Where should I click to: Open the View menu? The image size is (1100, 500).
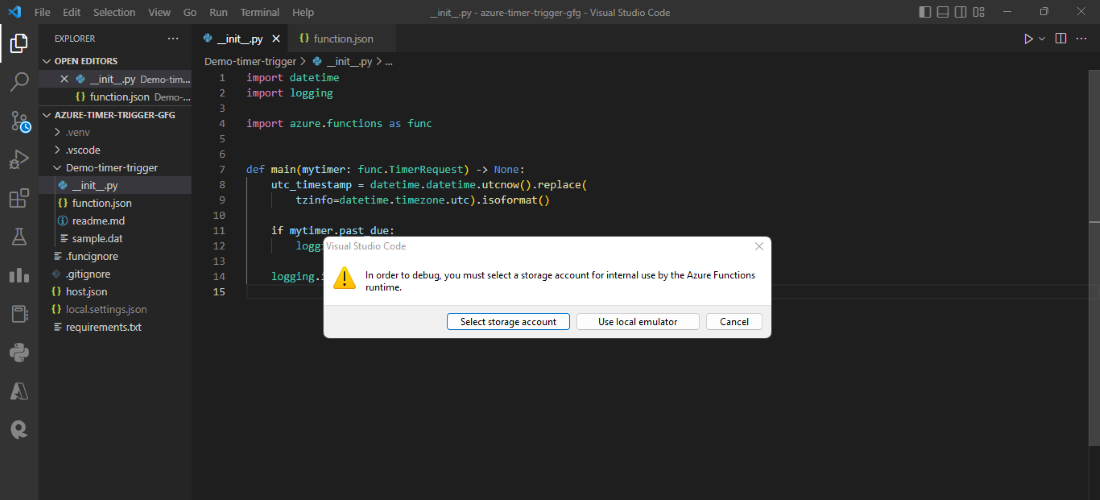[x=159, y=12]
